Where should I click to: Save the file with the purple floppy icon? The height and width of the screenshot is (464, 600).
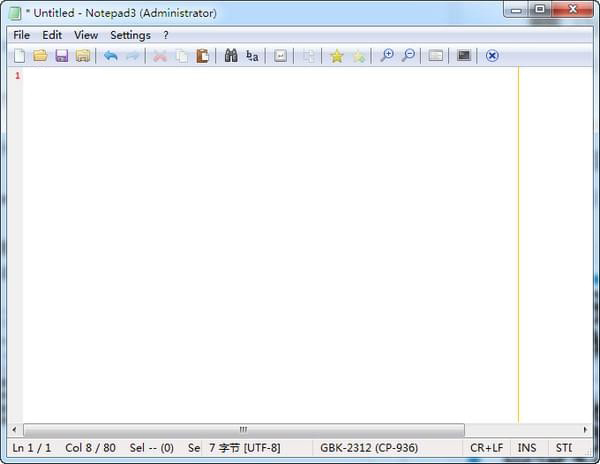point(62,56)
